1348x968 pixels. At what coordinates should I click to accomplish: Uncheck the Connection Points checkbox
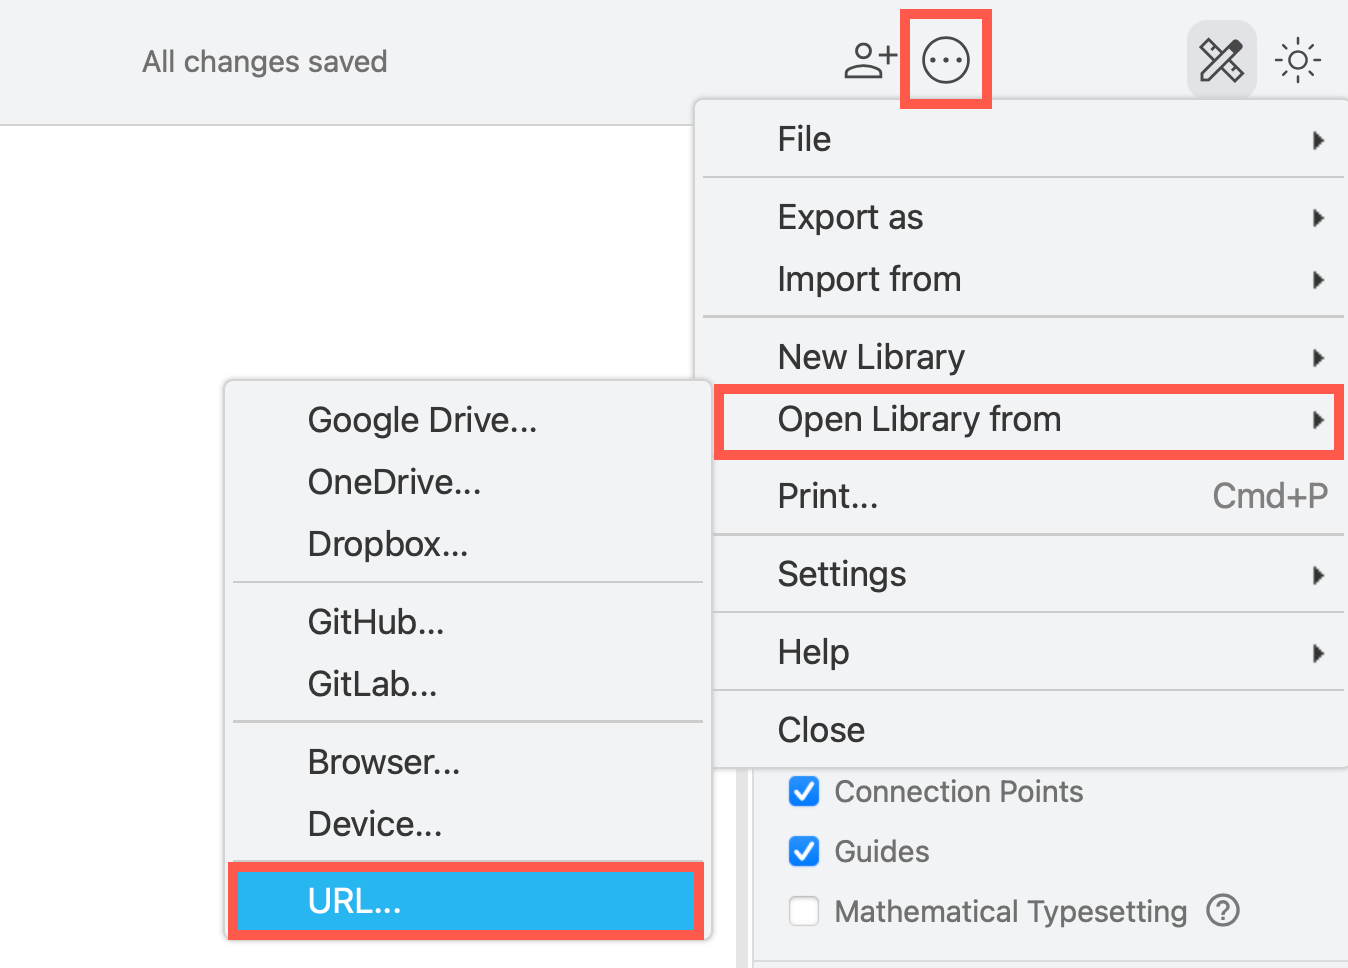coord(803,791)
